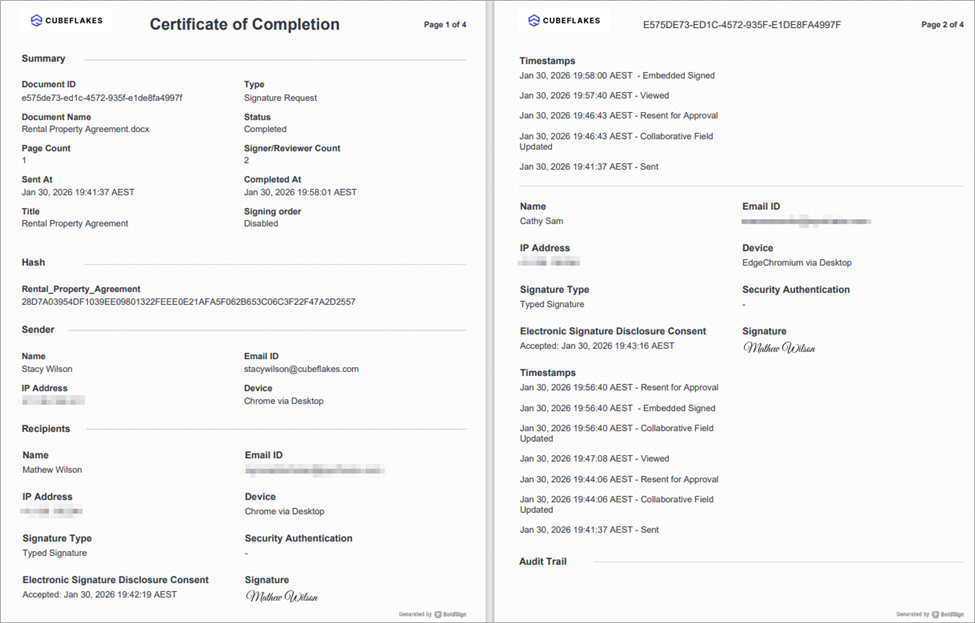
Task: Select the hash value starting with "28D7A03954"
Action: pyautogui.click(x=188, y=302)
